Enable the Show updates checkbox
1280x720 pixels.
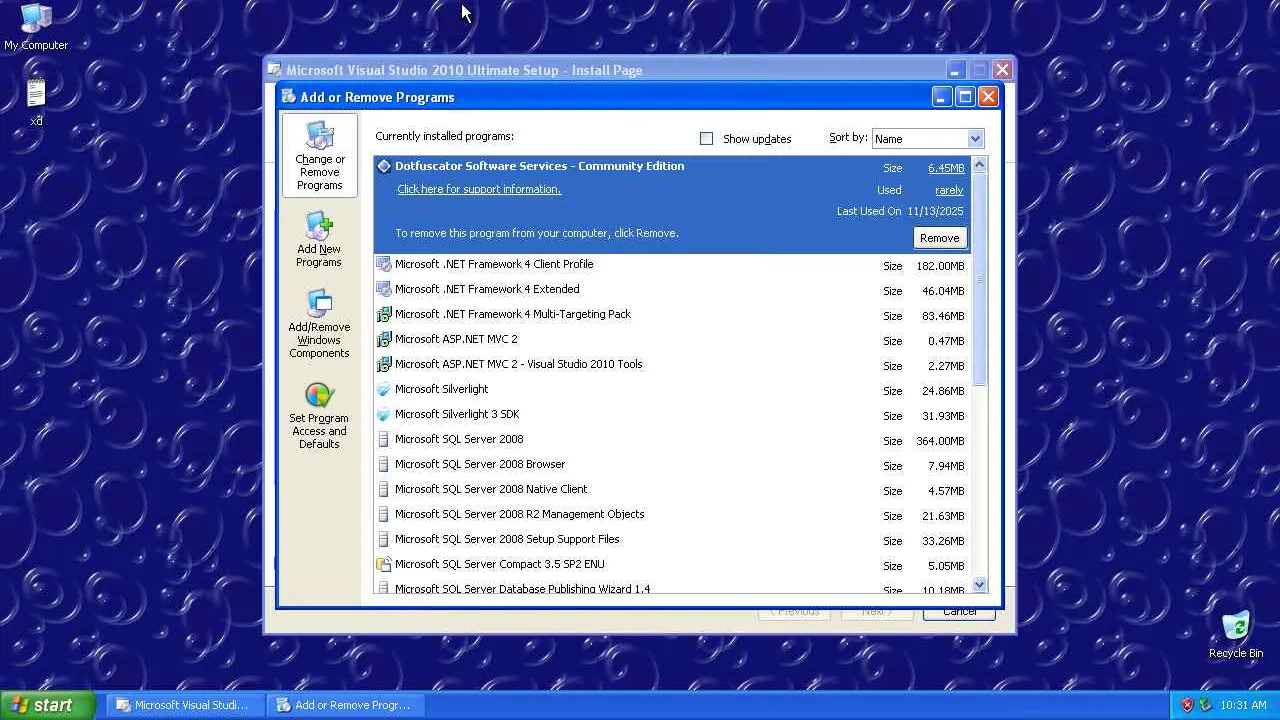(x=707, y=139)
